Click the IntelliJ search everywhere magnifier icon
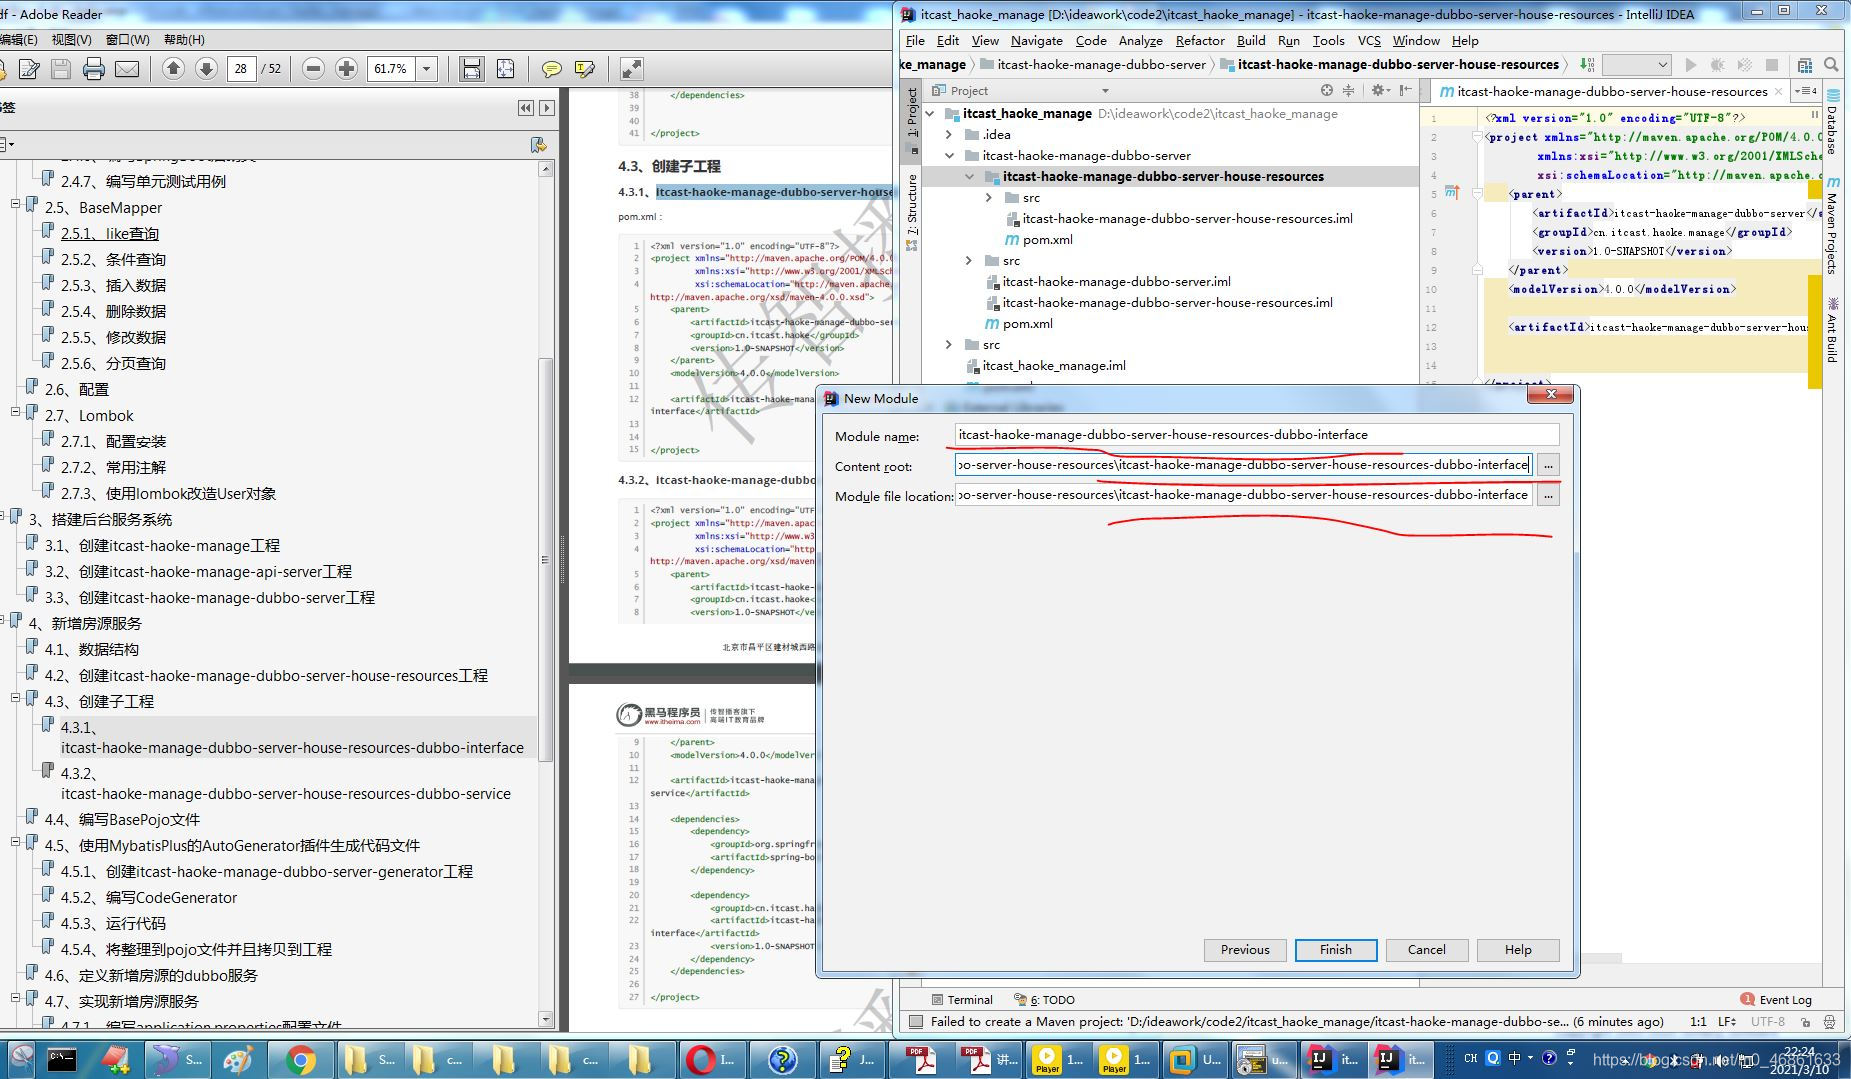 1831,65
